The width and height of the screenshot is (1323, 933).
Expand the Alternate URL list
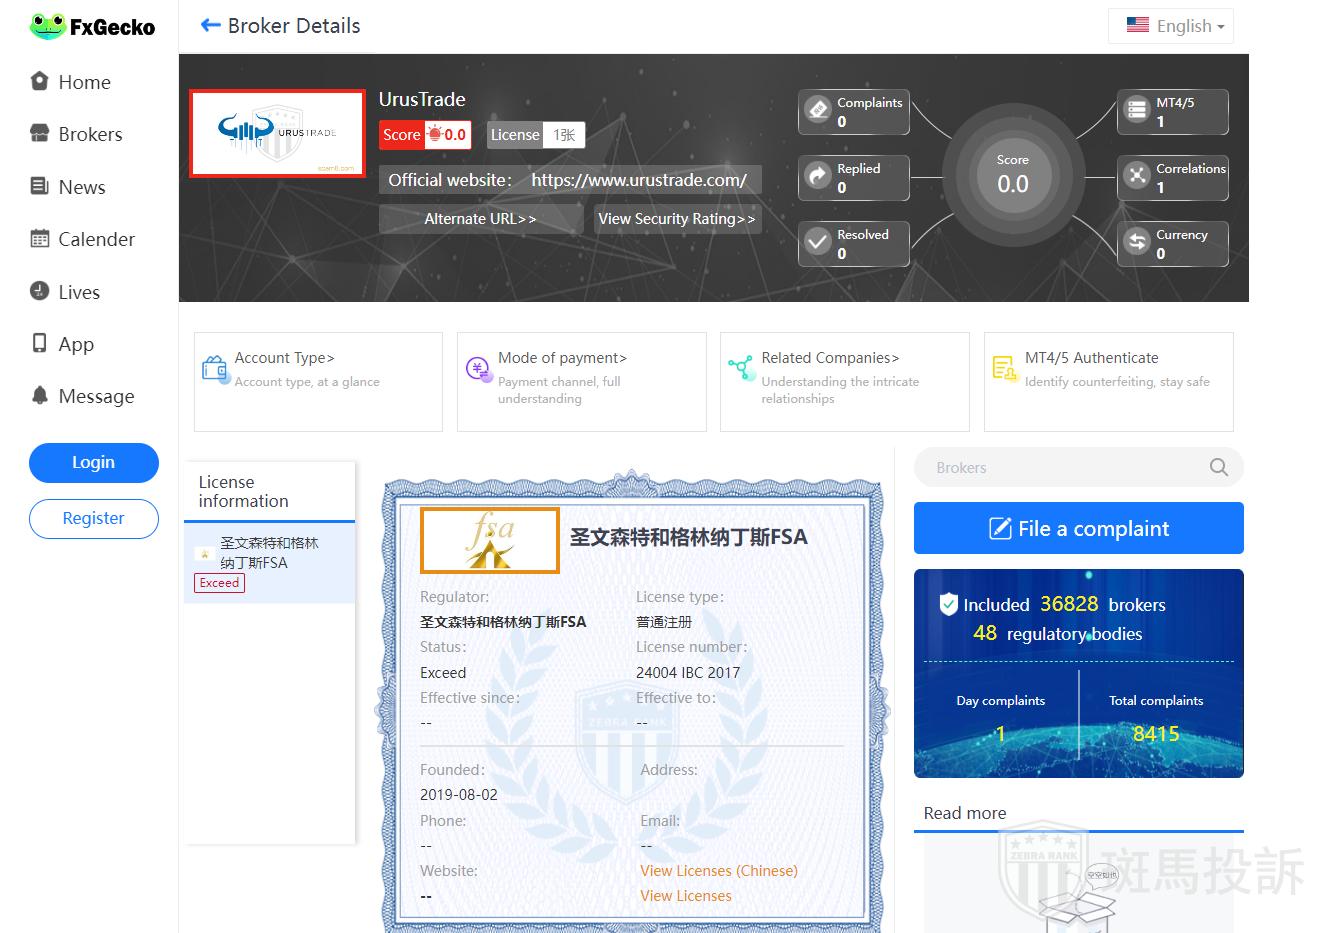click(480, 219)
